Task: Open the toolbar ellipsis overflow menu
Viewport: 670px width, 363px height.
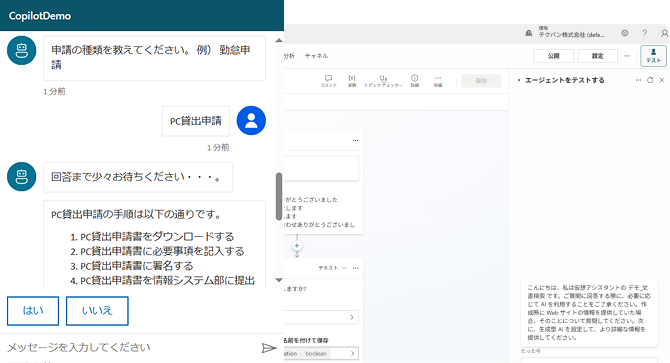Action: [x=438, y=81]
